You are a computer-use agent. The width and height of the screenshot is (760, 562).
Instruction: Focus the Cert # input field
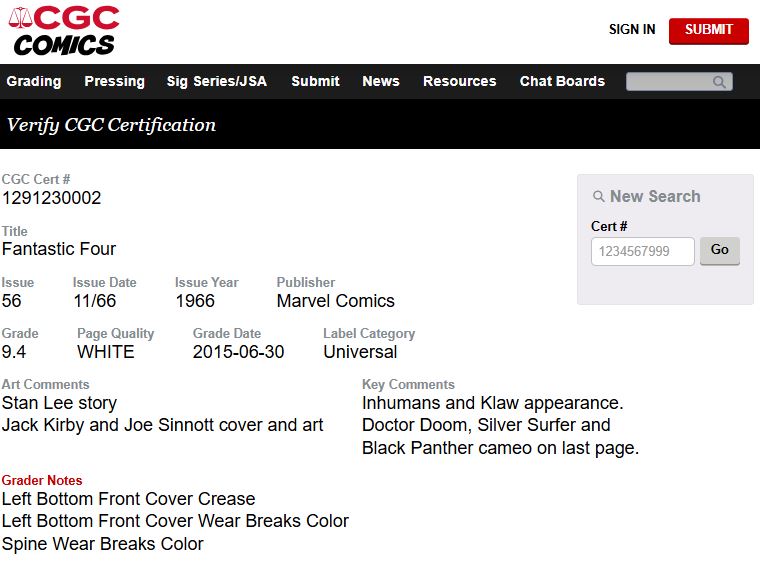tap(642, 251)
